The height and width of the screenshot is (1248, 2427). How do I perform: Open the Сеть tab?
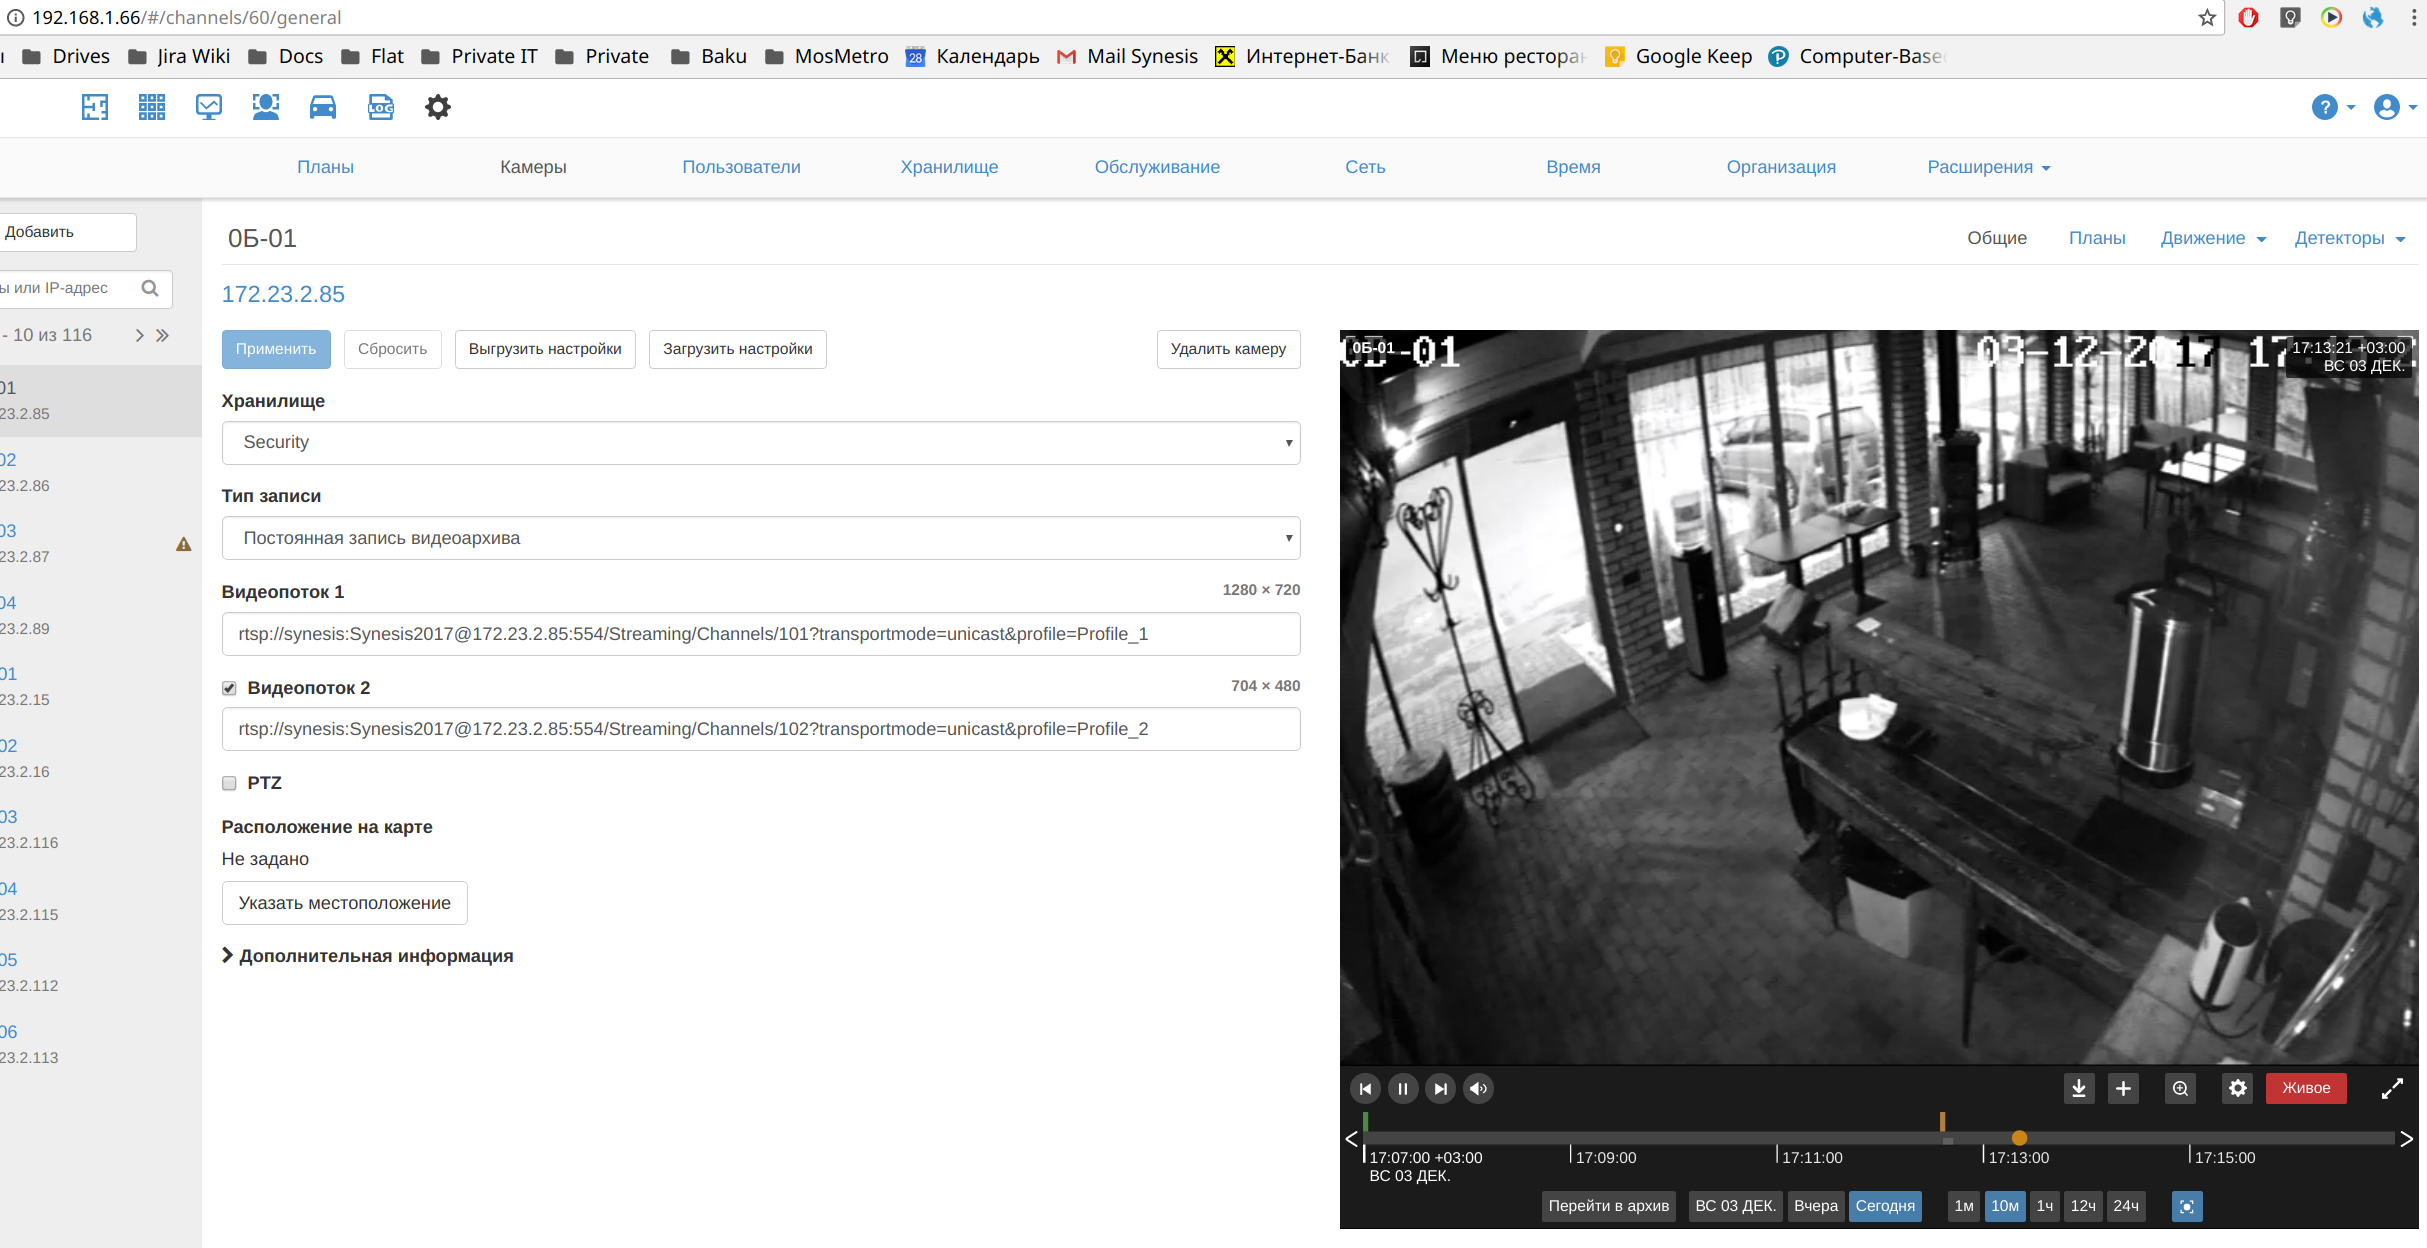coord(1365,167)
